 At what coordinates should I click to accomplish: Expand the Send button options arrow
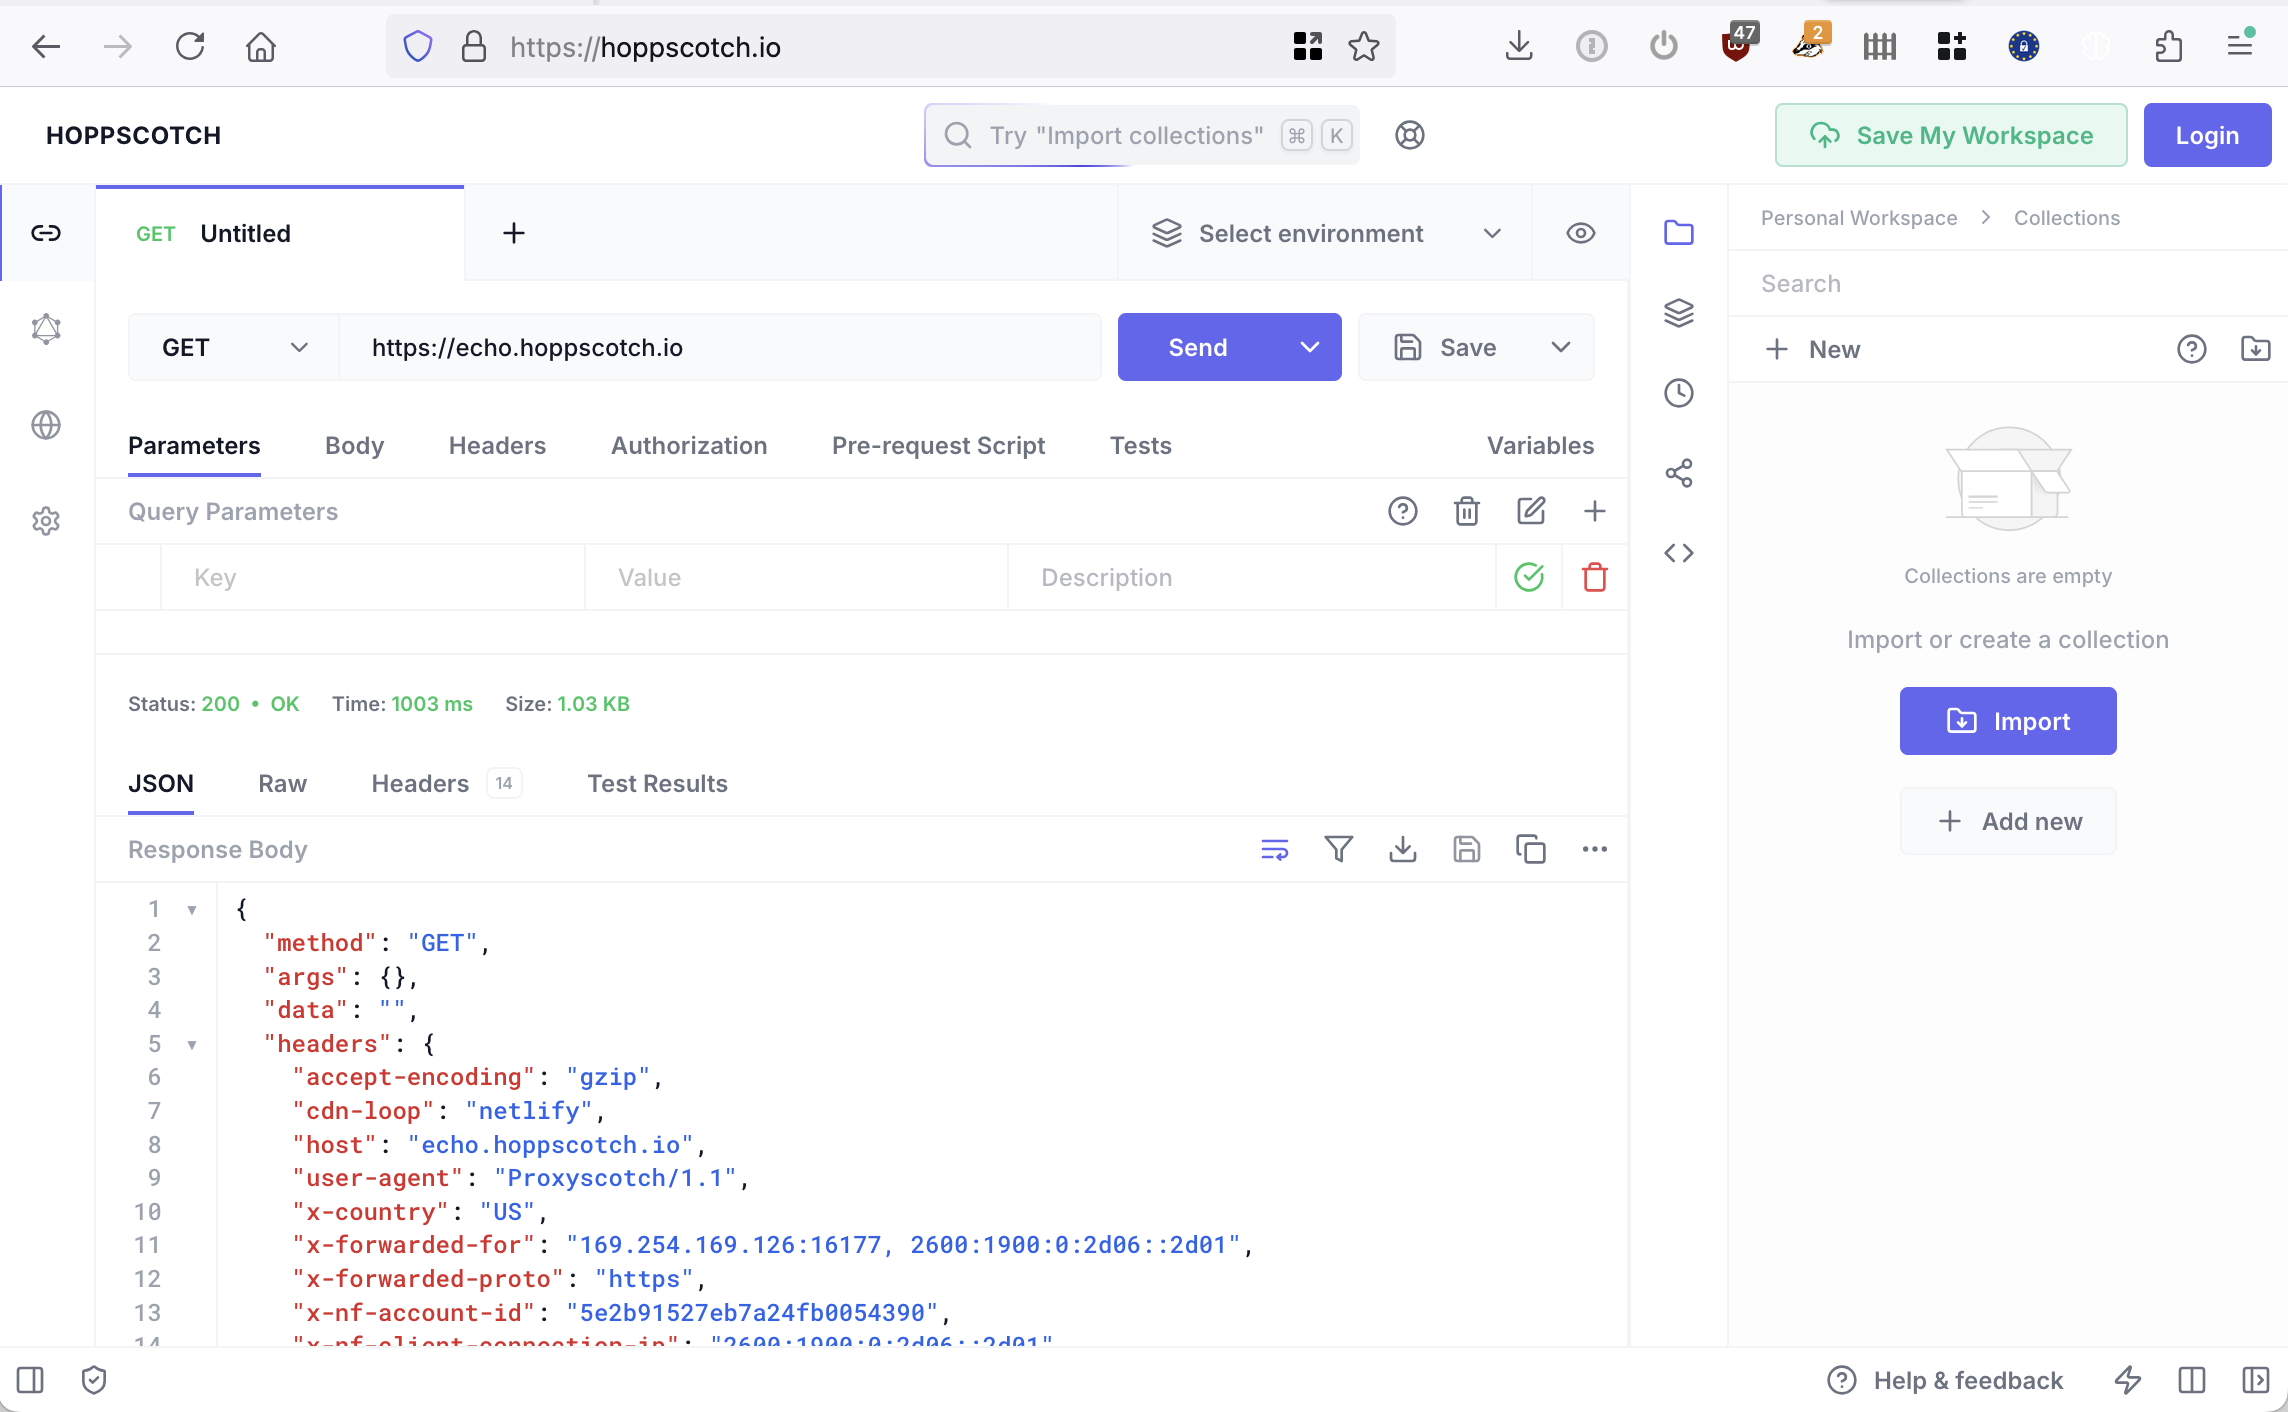point(1309,347)
